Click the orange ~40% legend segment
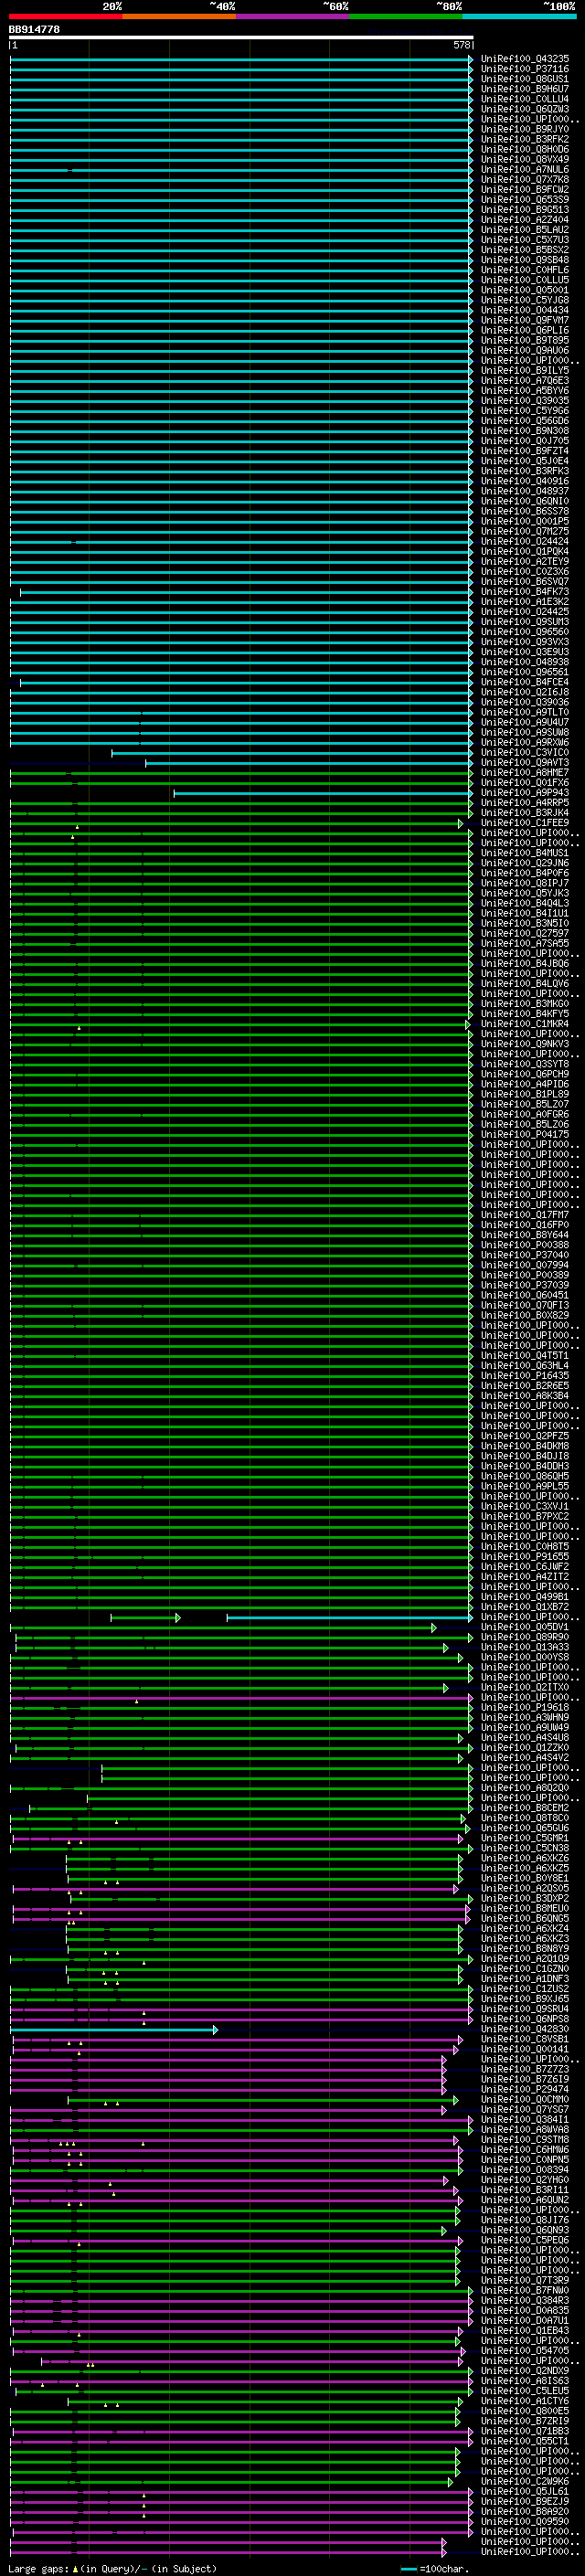 pyautogui.click(x=180, y=16)
